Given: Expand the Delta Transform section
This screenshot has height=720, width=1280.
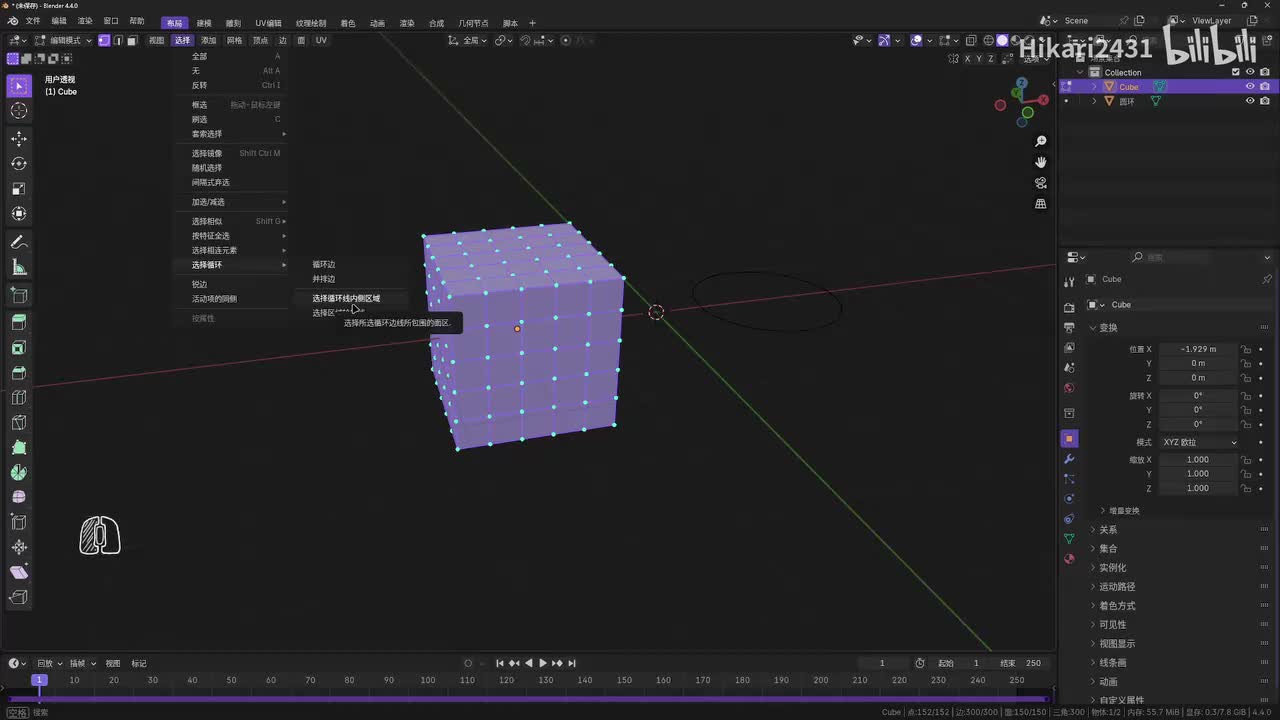Looking at the screenshot, I should [1124, 510].
